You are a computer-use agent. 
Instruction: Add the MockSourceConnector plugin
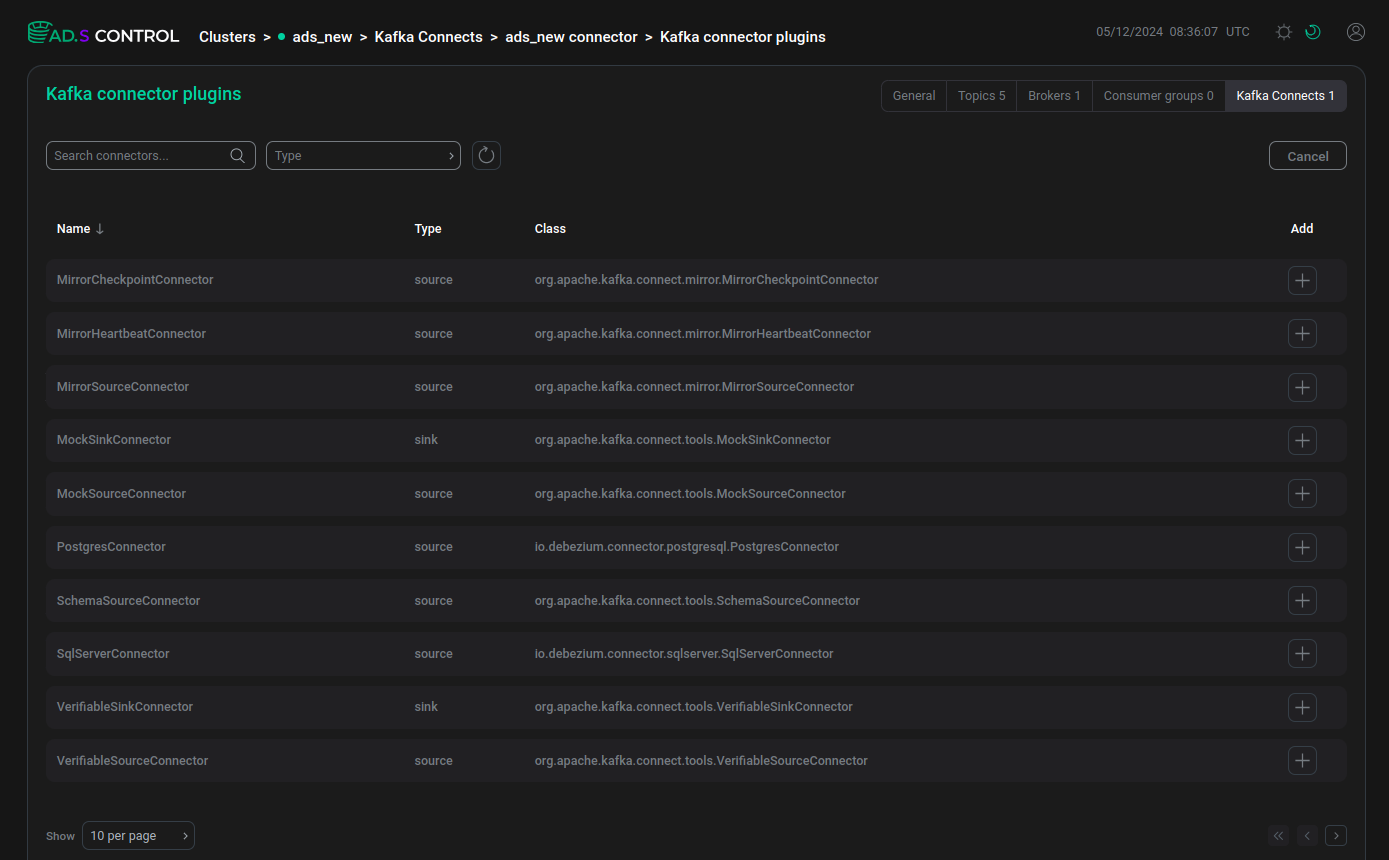tap(1302, 494)
